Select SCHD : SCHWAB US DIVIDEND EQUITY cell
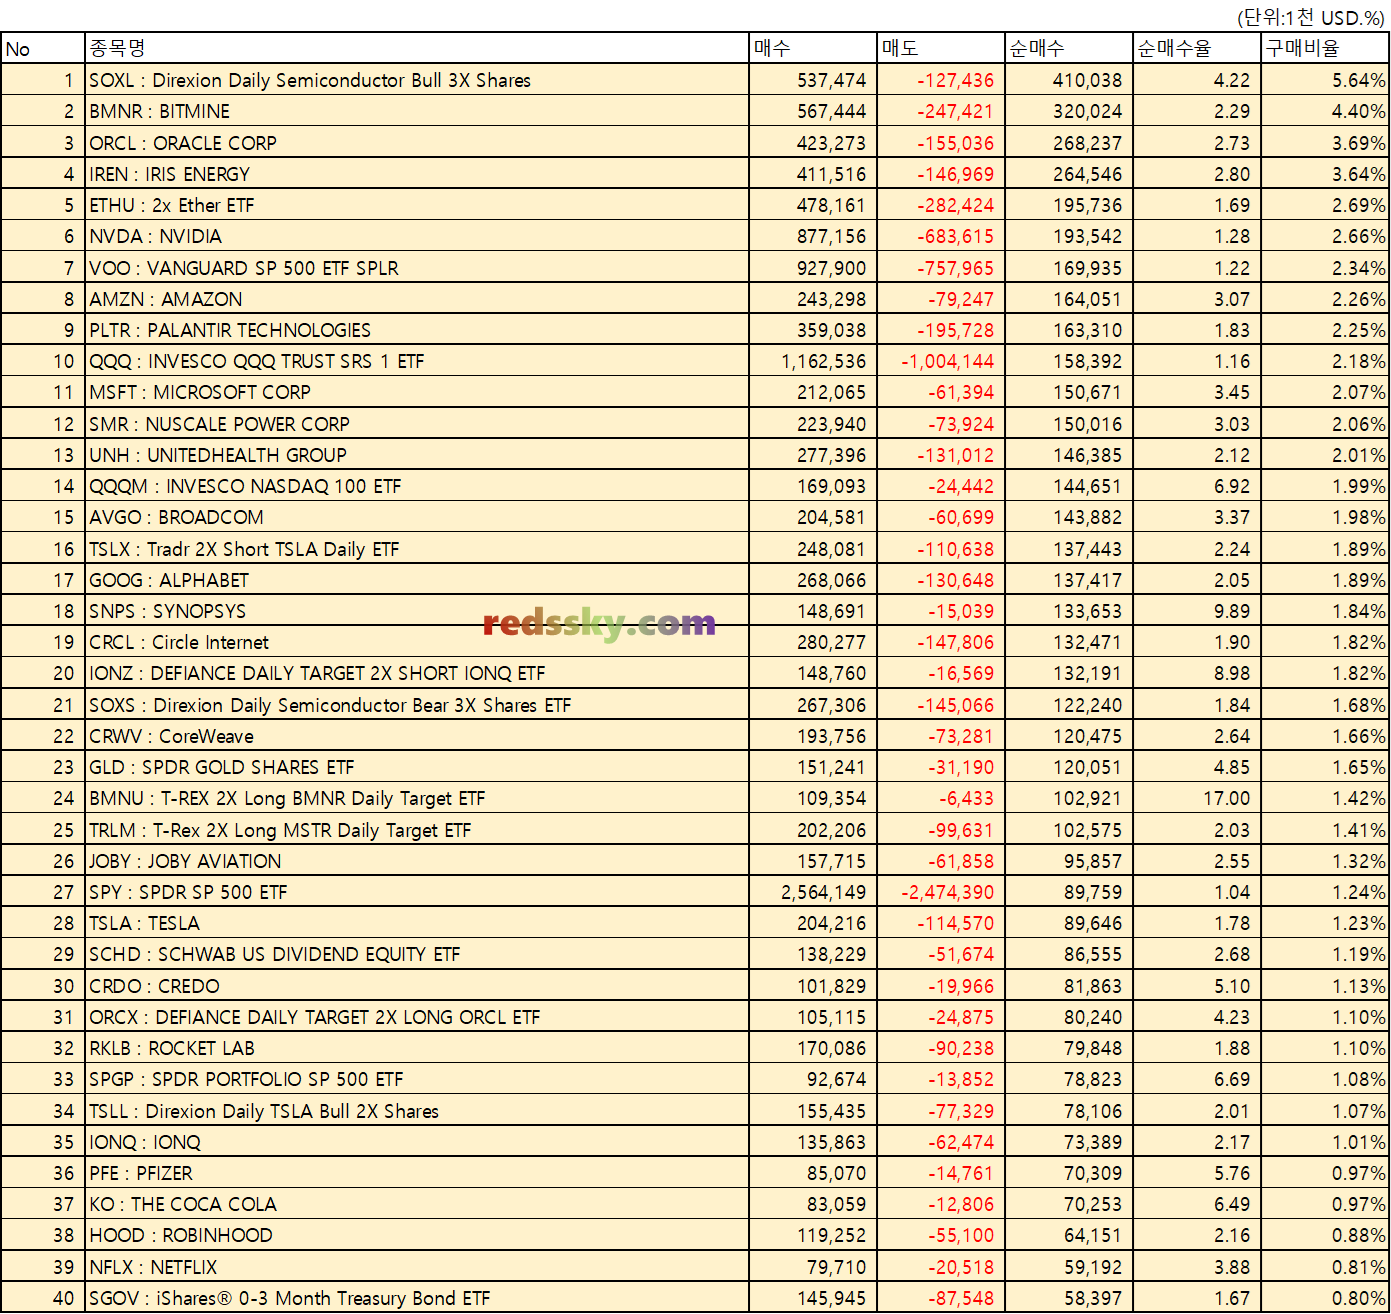 (x=417, y=954)
